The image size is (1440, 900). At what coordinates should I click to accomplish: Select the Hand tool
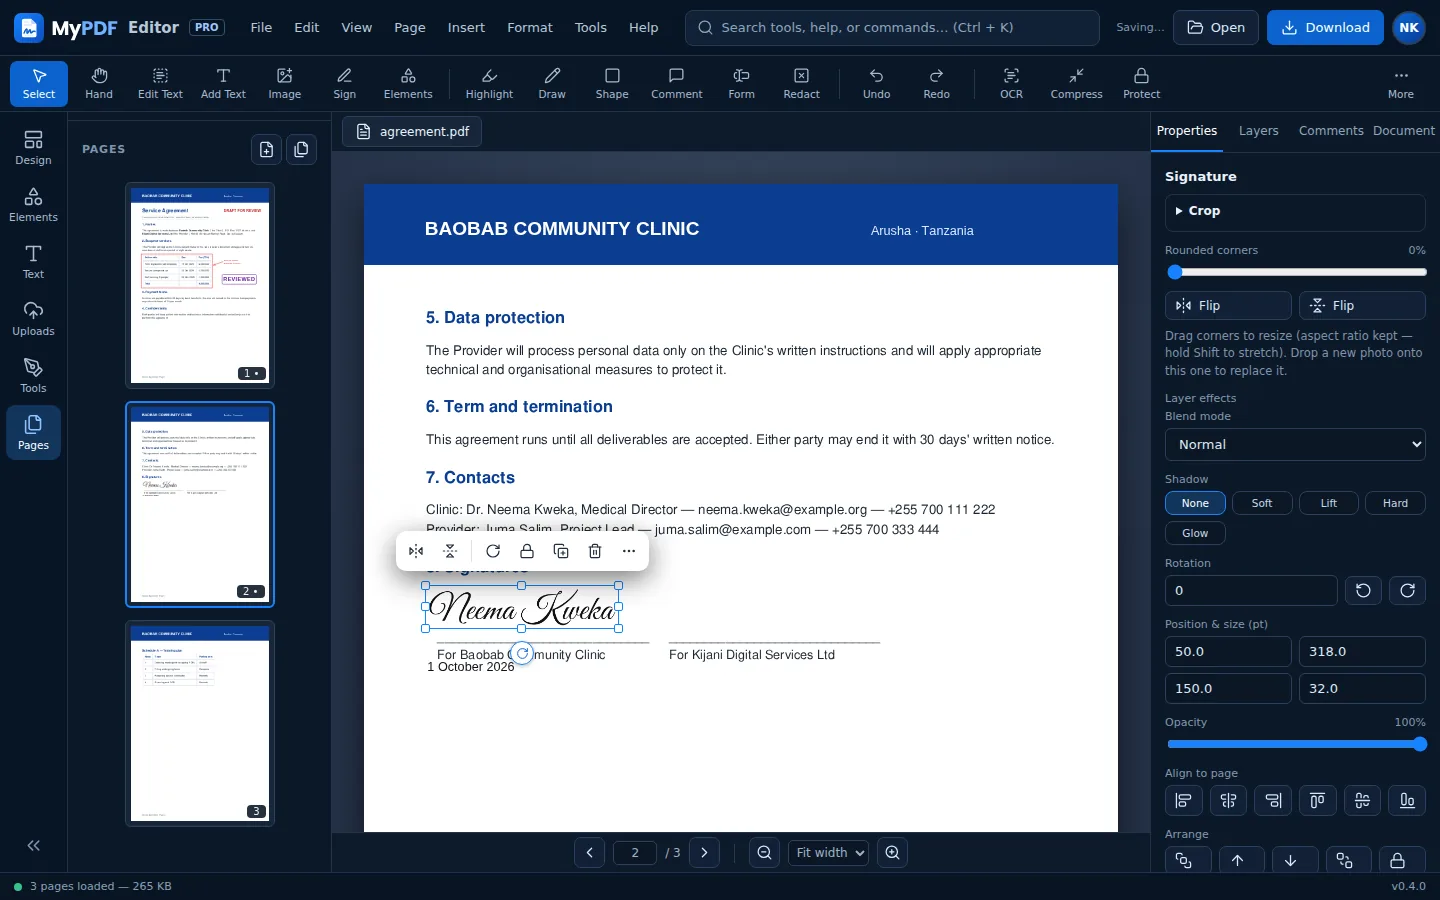(99, 83)
